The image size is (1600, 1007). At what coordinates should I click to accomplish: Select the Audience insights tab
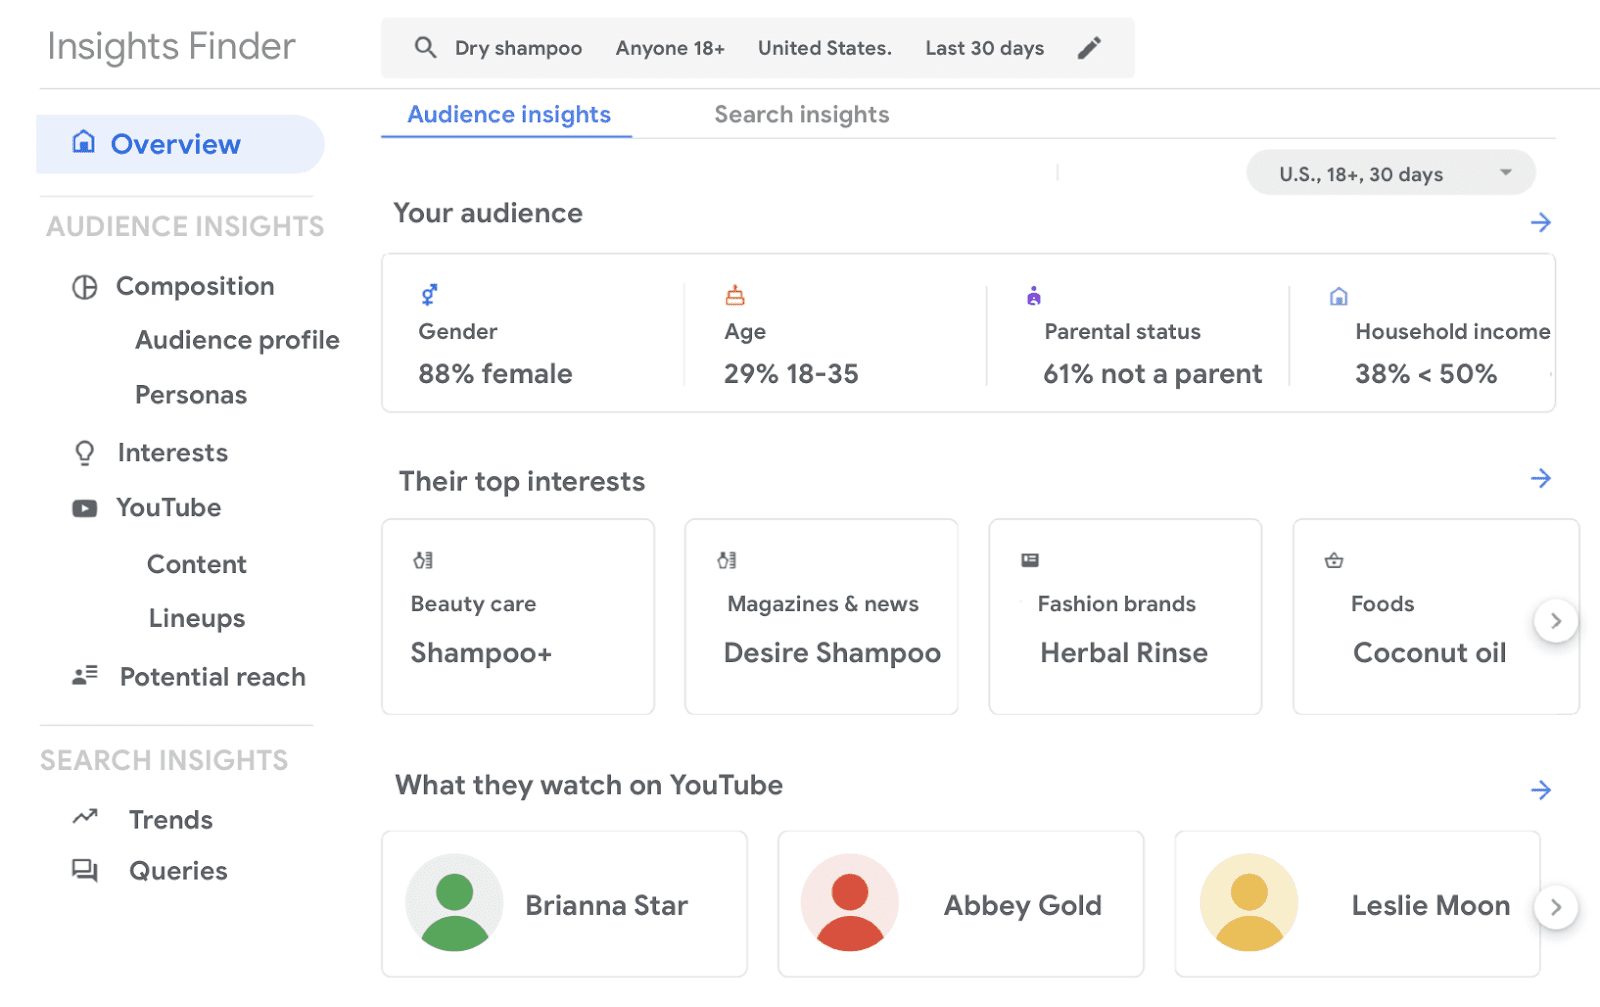point(508,115)
